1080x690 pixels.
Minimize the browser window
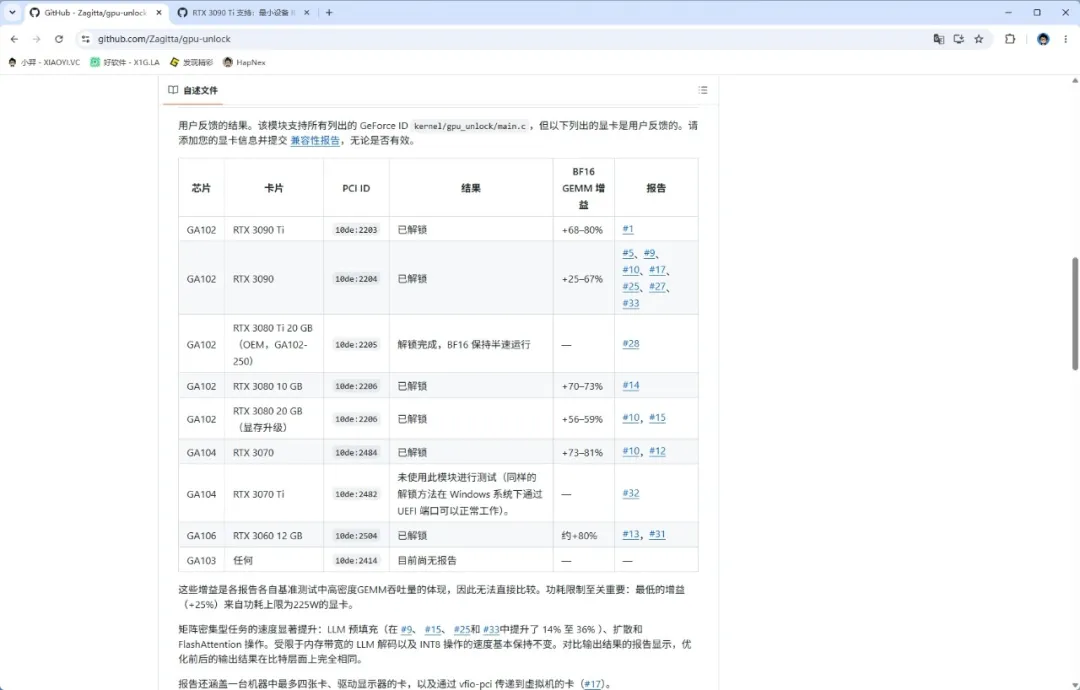point(1008,12)
